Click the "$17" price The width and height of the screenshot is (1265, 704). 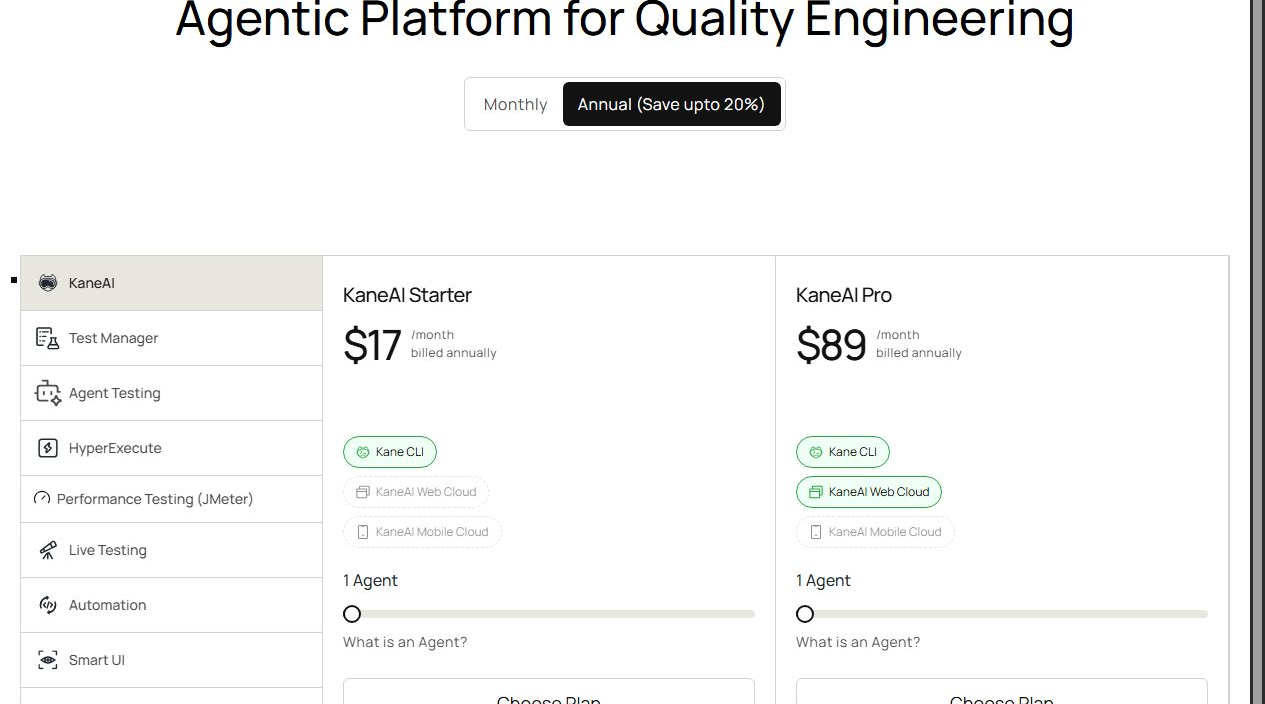(372, 345)
